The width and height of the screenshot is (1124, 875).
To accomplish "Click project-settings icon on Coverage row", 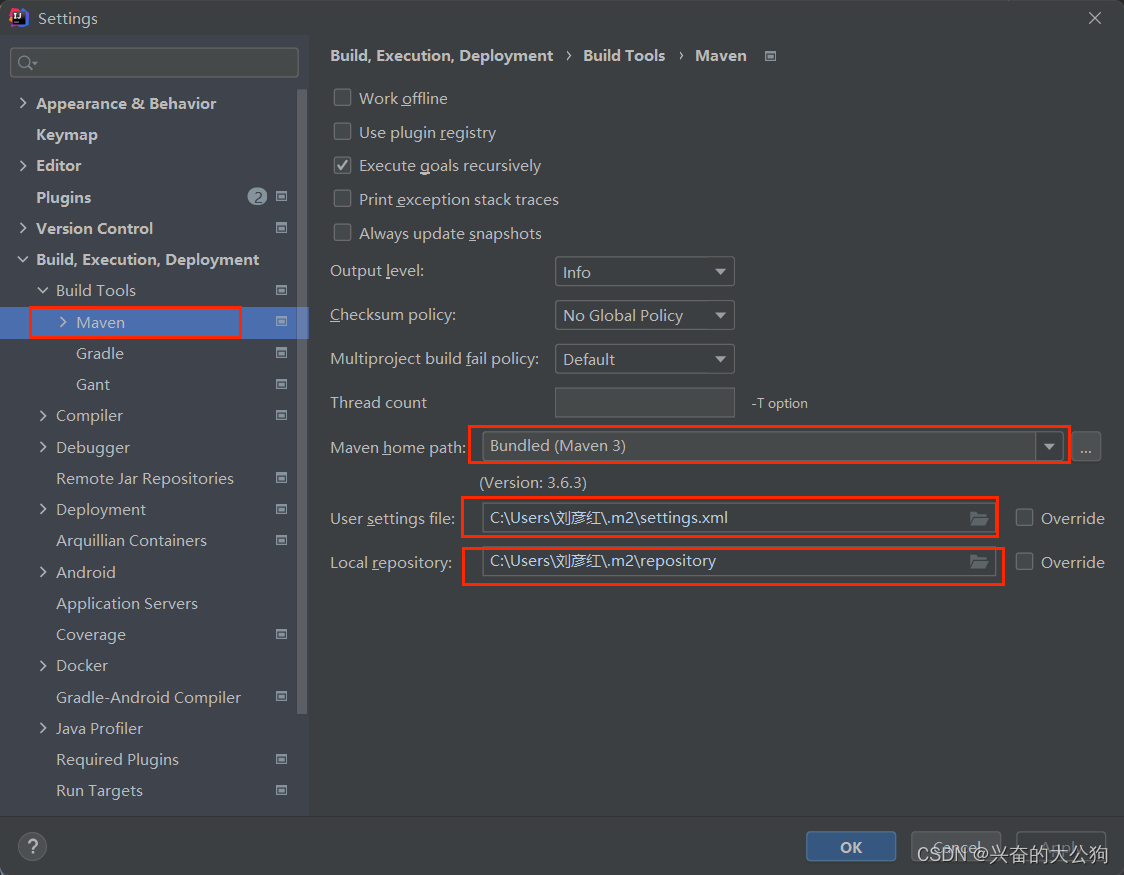I will click(x=282, y=634).
